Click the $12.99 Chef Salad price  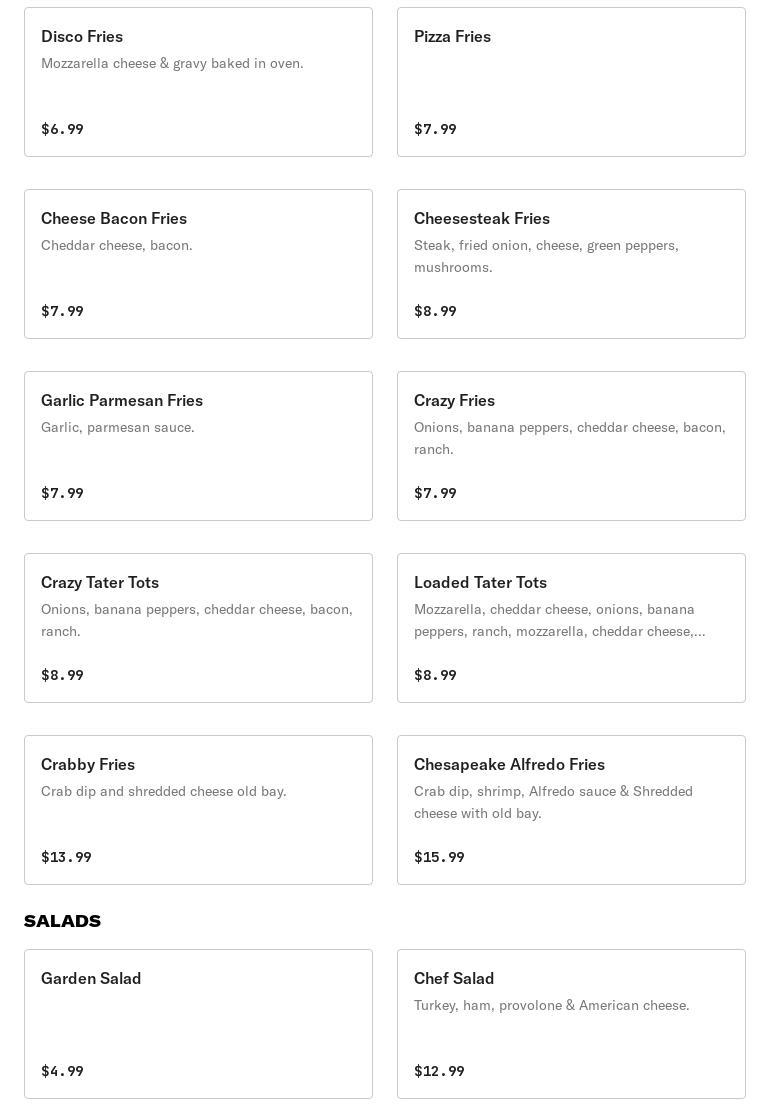click(439, 1071)
